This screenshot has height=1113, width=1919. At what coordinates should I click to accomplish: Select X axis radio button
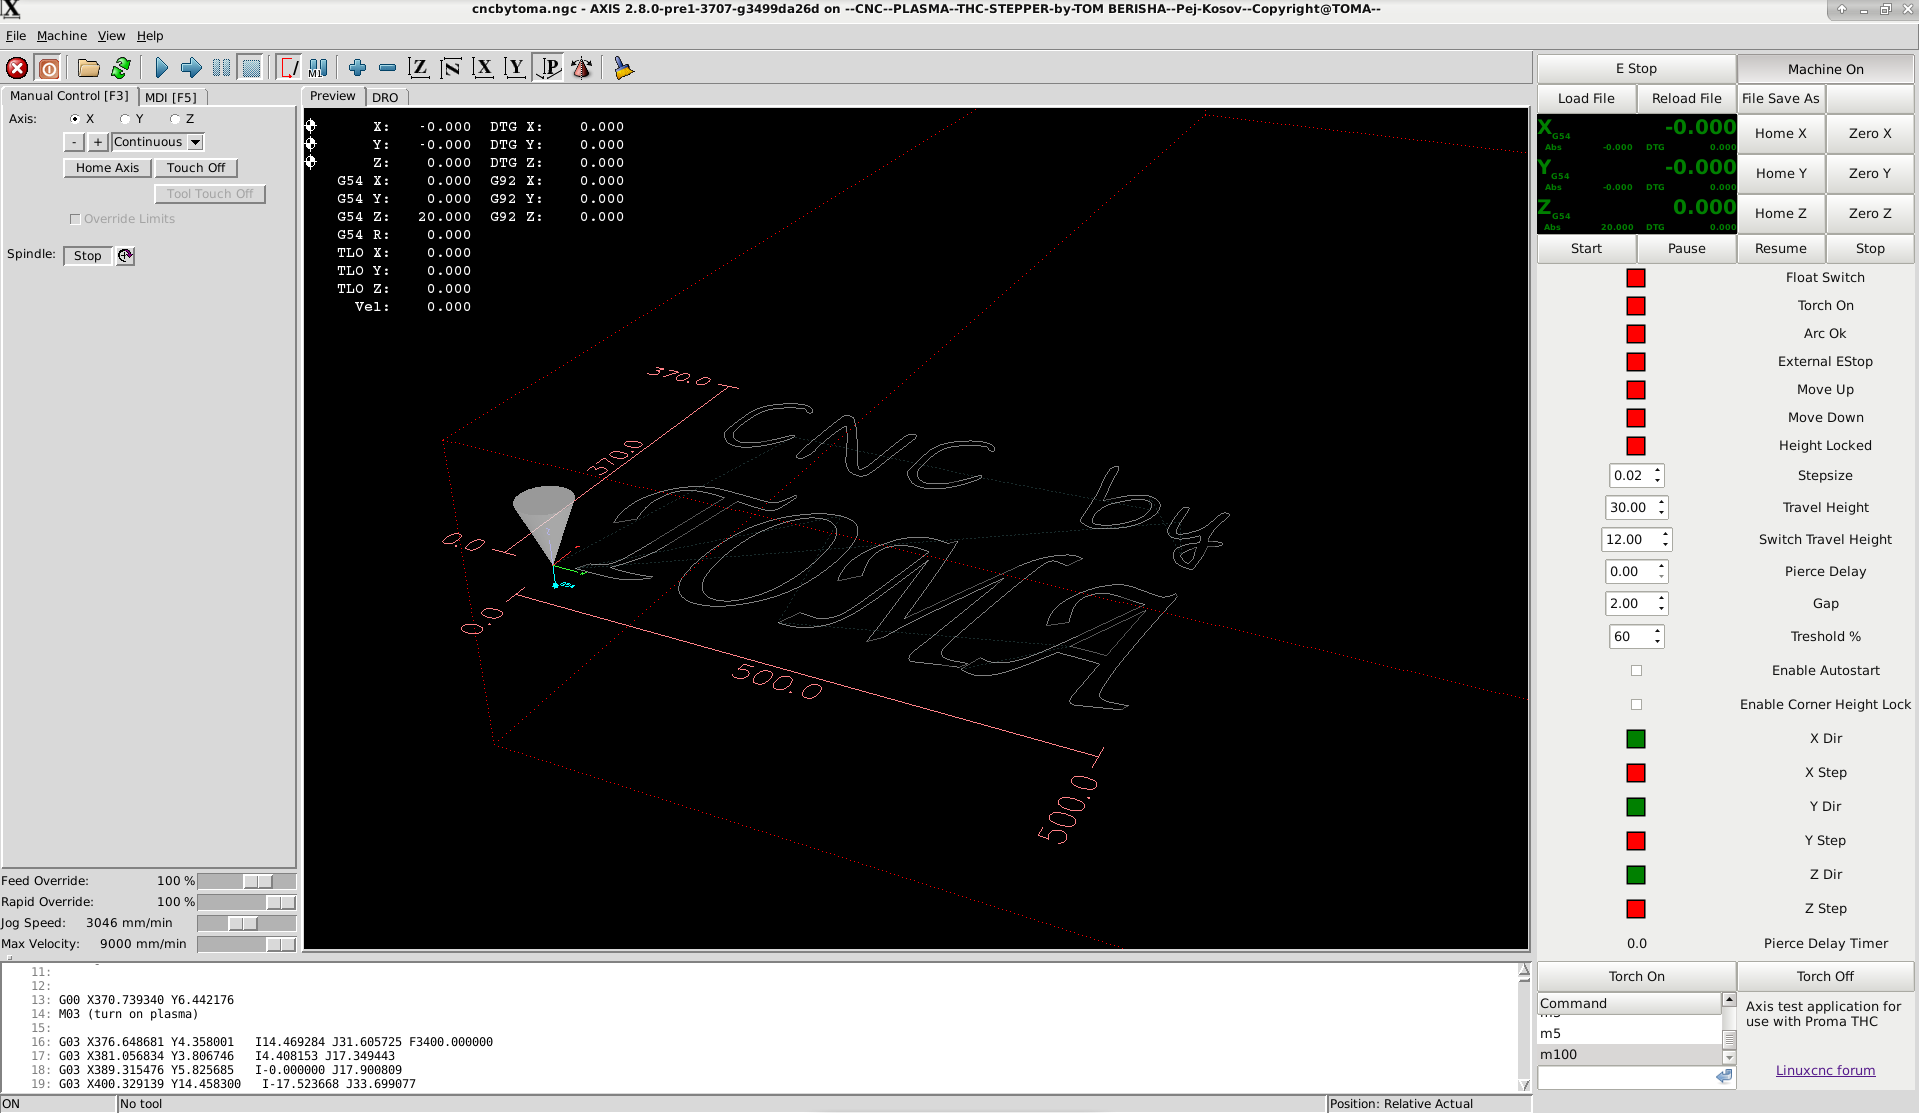(75, 119)
